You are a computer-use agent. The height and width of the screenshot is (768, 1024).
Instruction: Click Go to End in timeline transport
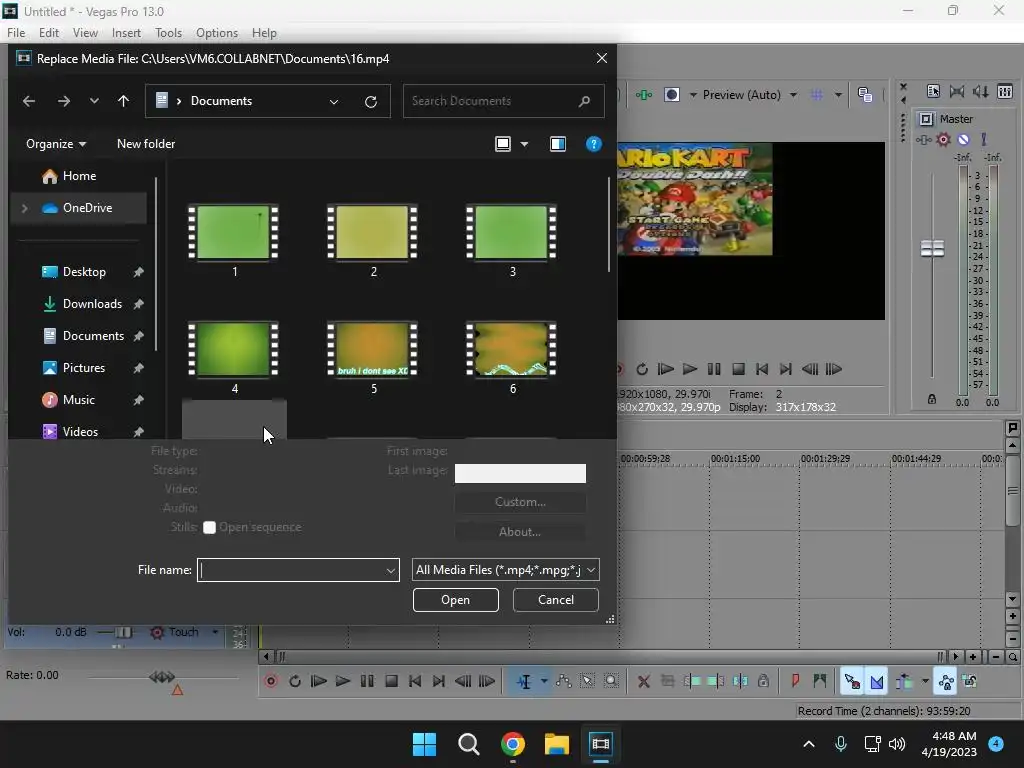click(x=439, y=681)
